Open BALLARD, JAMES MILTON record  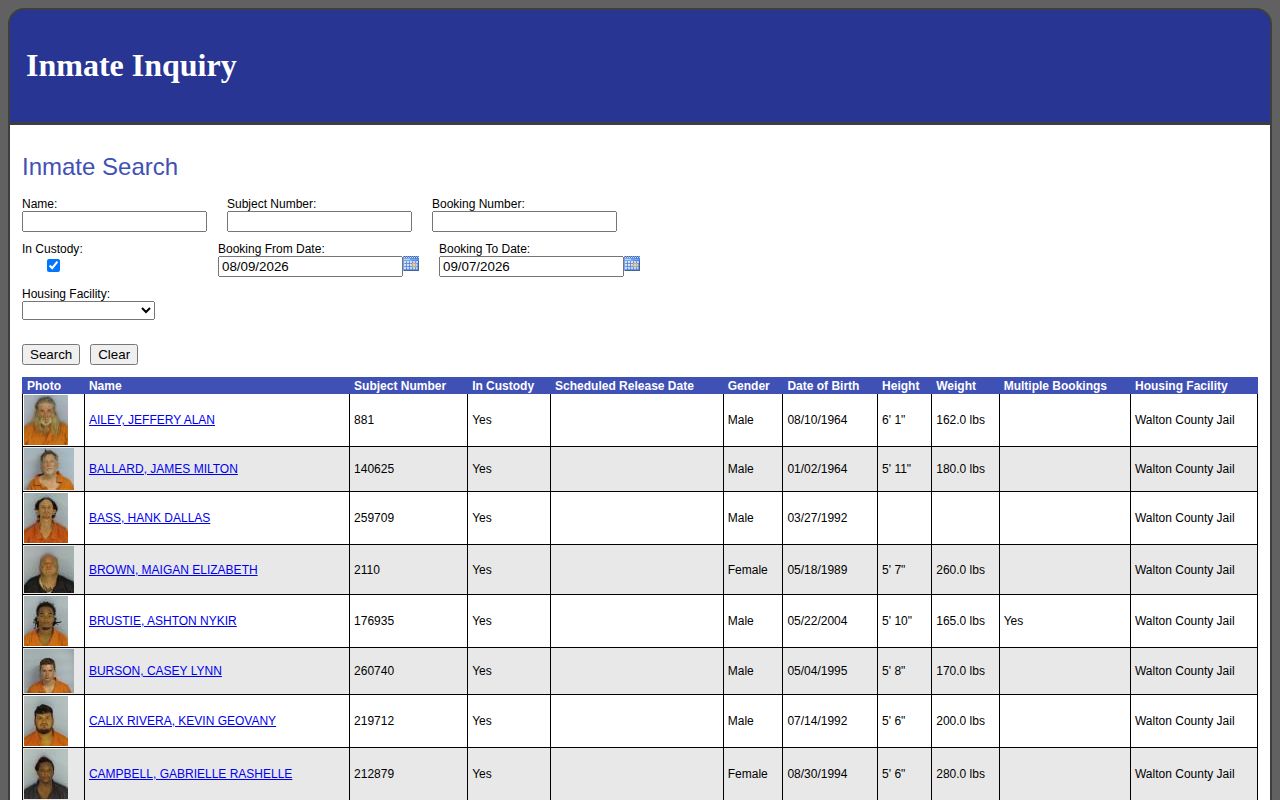[163, 469]
